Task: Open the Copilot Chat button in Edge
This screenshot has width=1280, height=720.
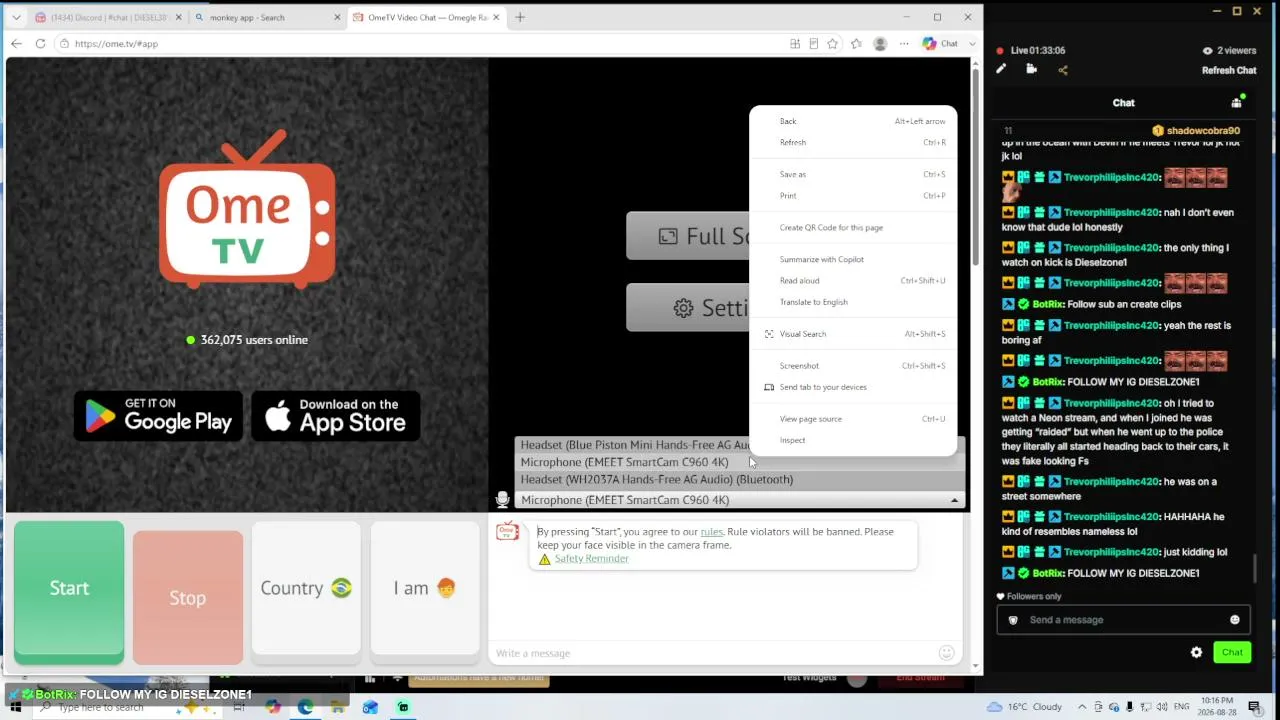Action: pos(940,44)
